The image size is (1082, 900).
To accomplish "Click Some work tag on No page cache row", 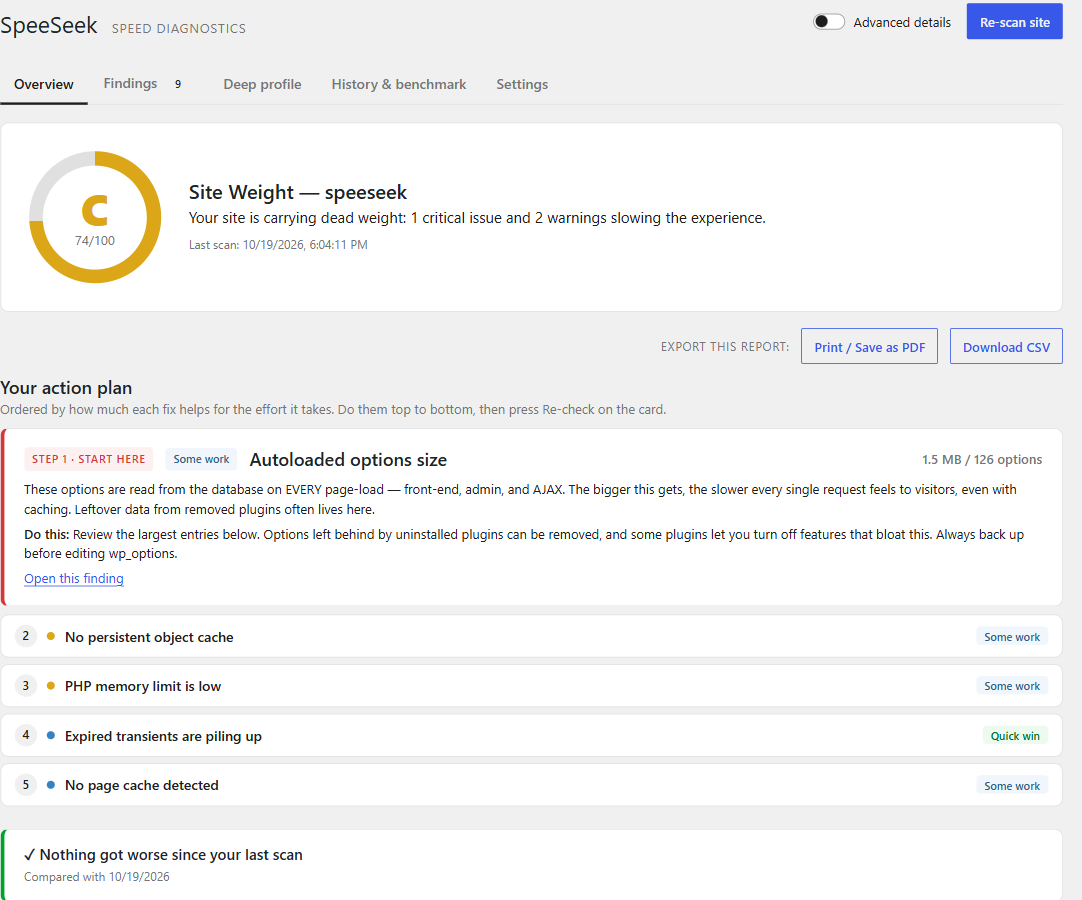I will 1012,785.
